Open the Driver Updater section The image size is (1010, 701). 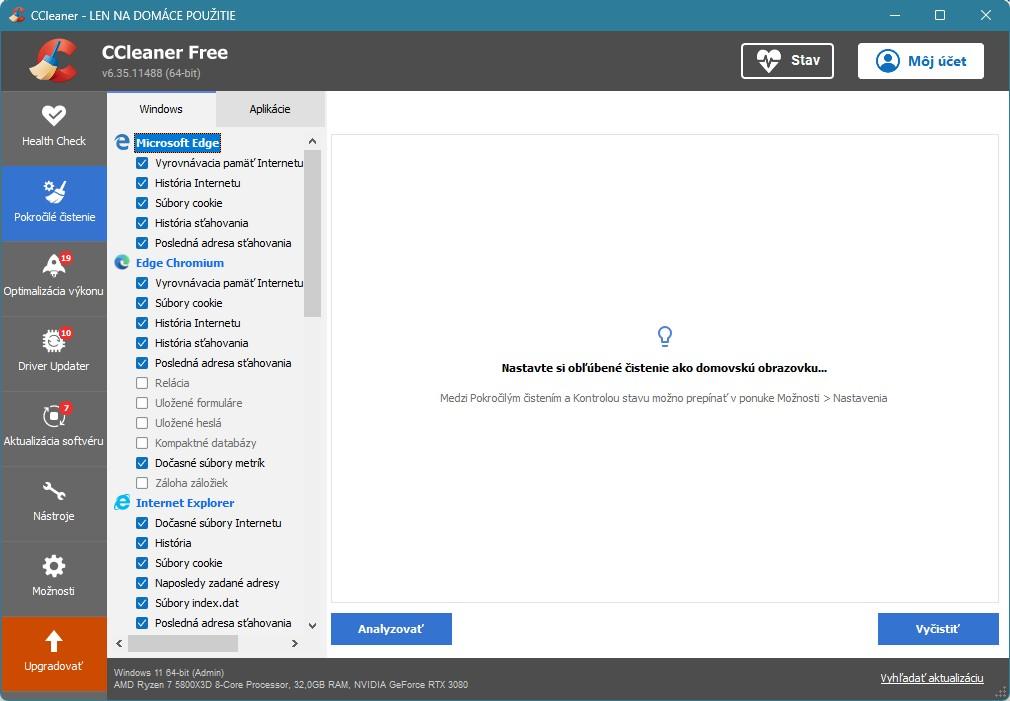pos(53,352)
